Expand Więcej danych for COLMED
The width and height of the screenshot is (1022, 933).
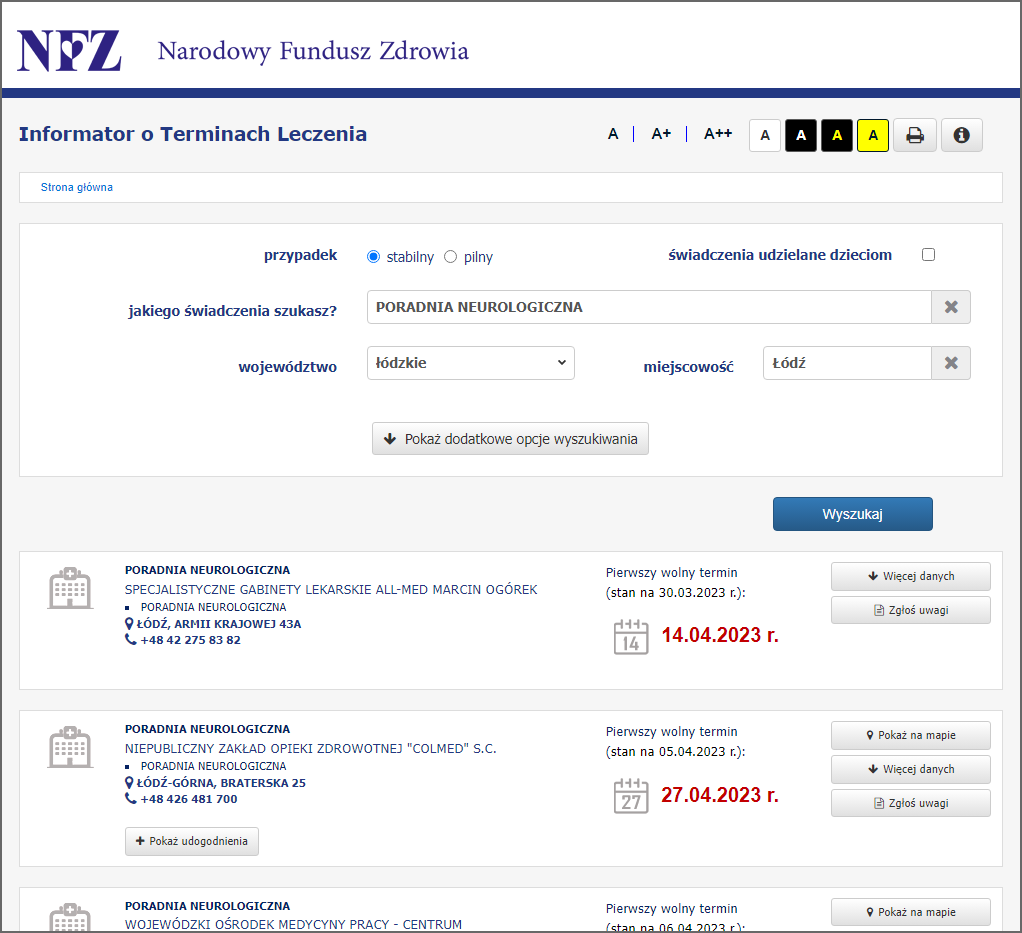coord(911,769)
